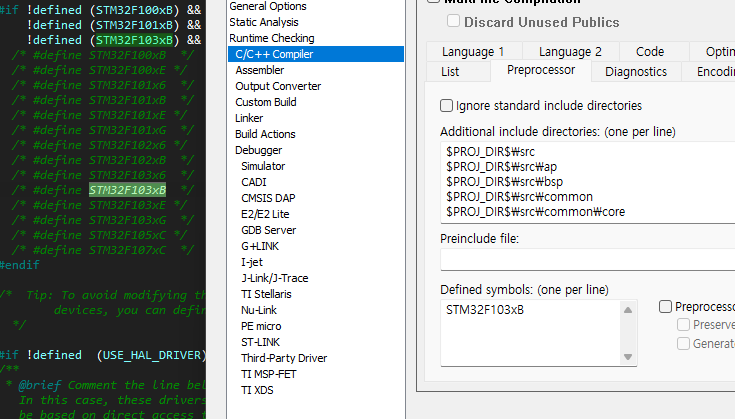Toggle Generate #line directives checkbox
Viewport: 735px width, 419px height.
[683, 344]
